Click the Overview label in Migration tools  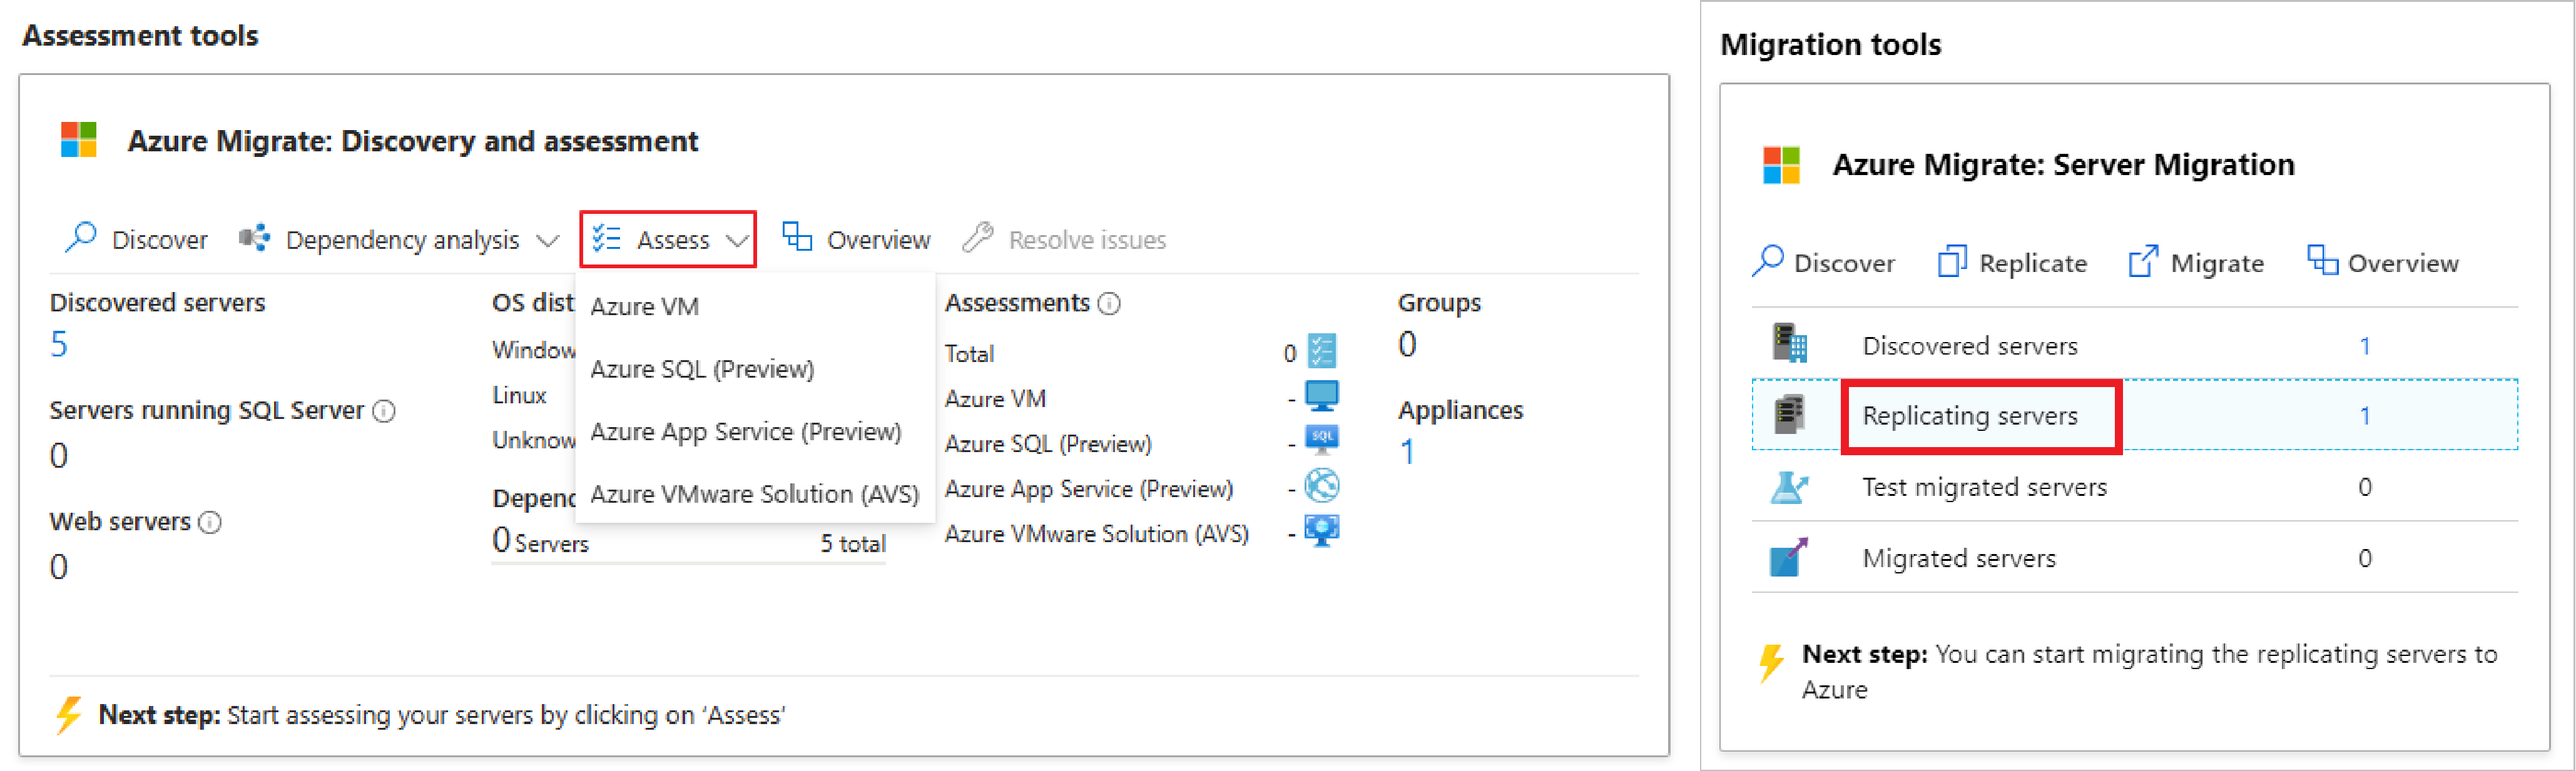tap(2403, 263)
